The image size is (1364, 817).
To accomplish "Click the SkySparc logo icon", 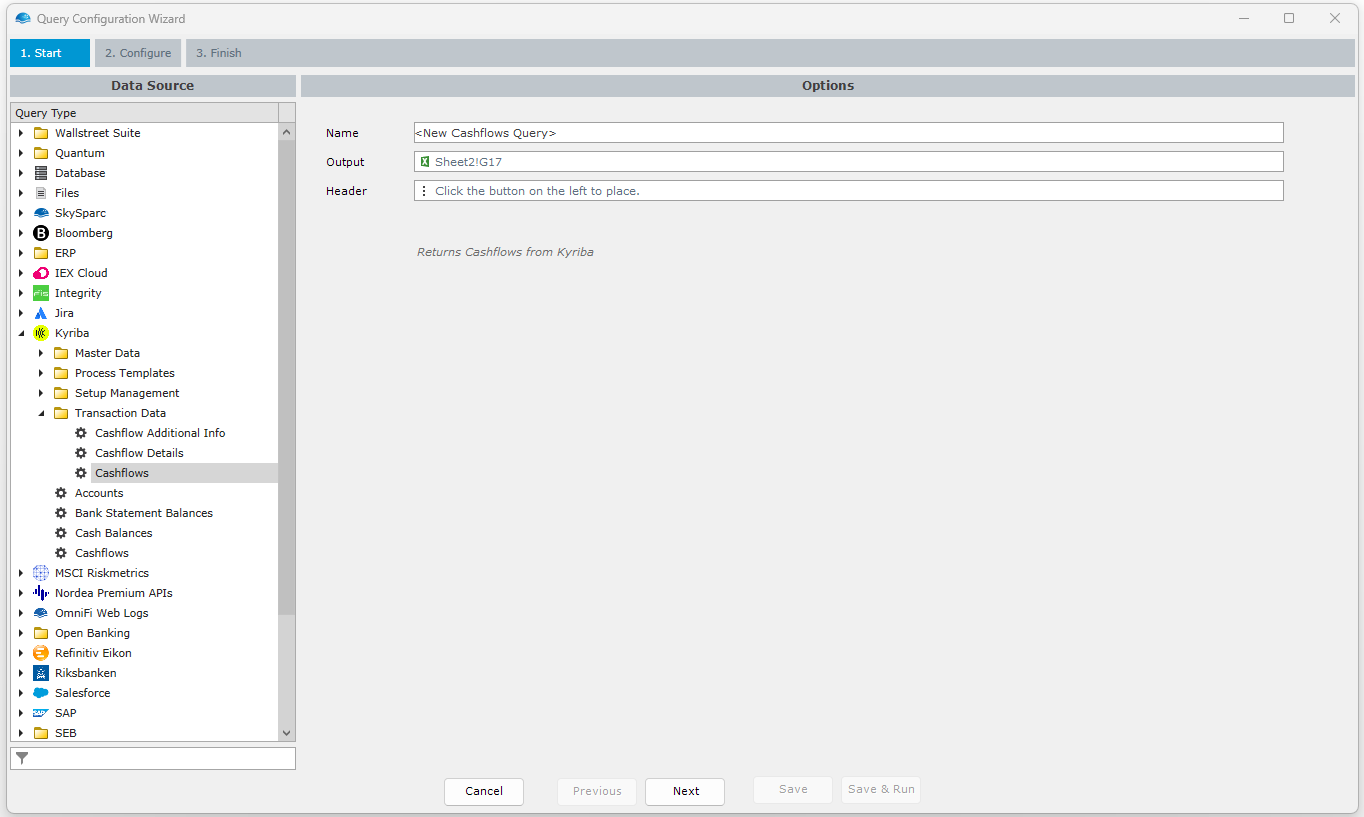I will [x=41, y=213].
